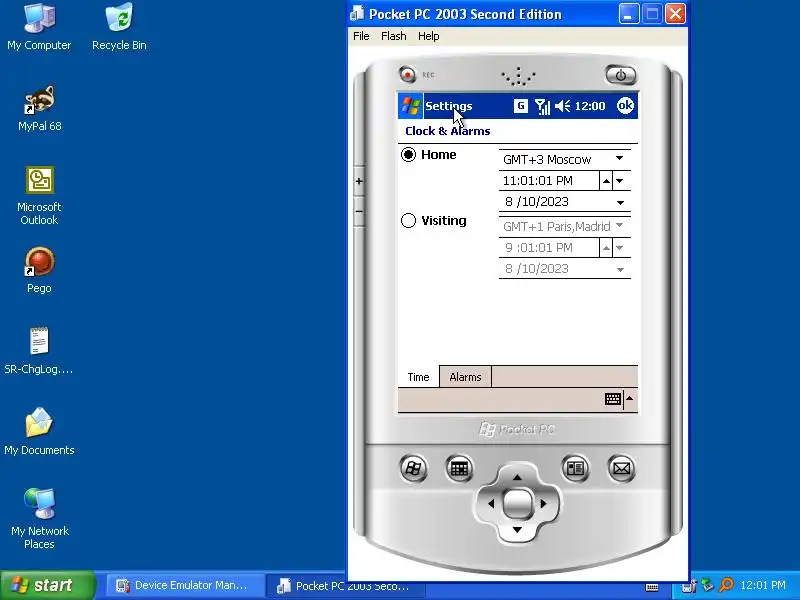
Task: Open the Pocket PC Start flag
Action: 411,106
